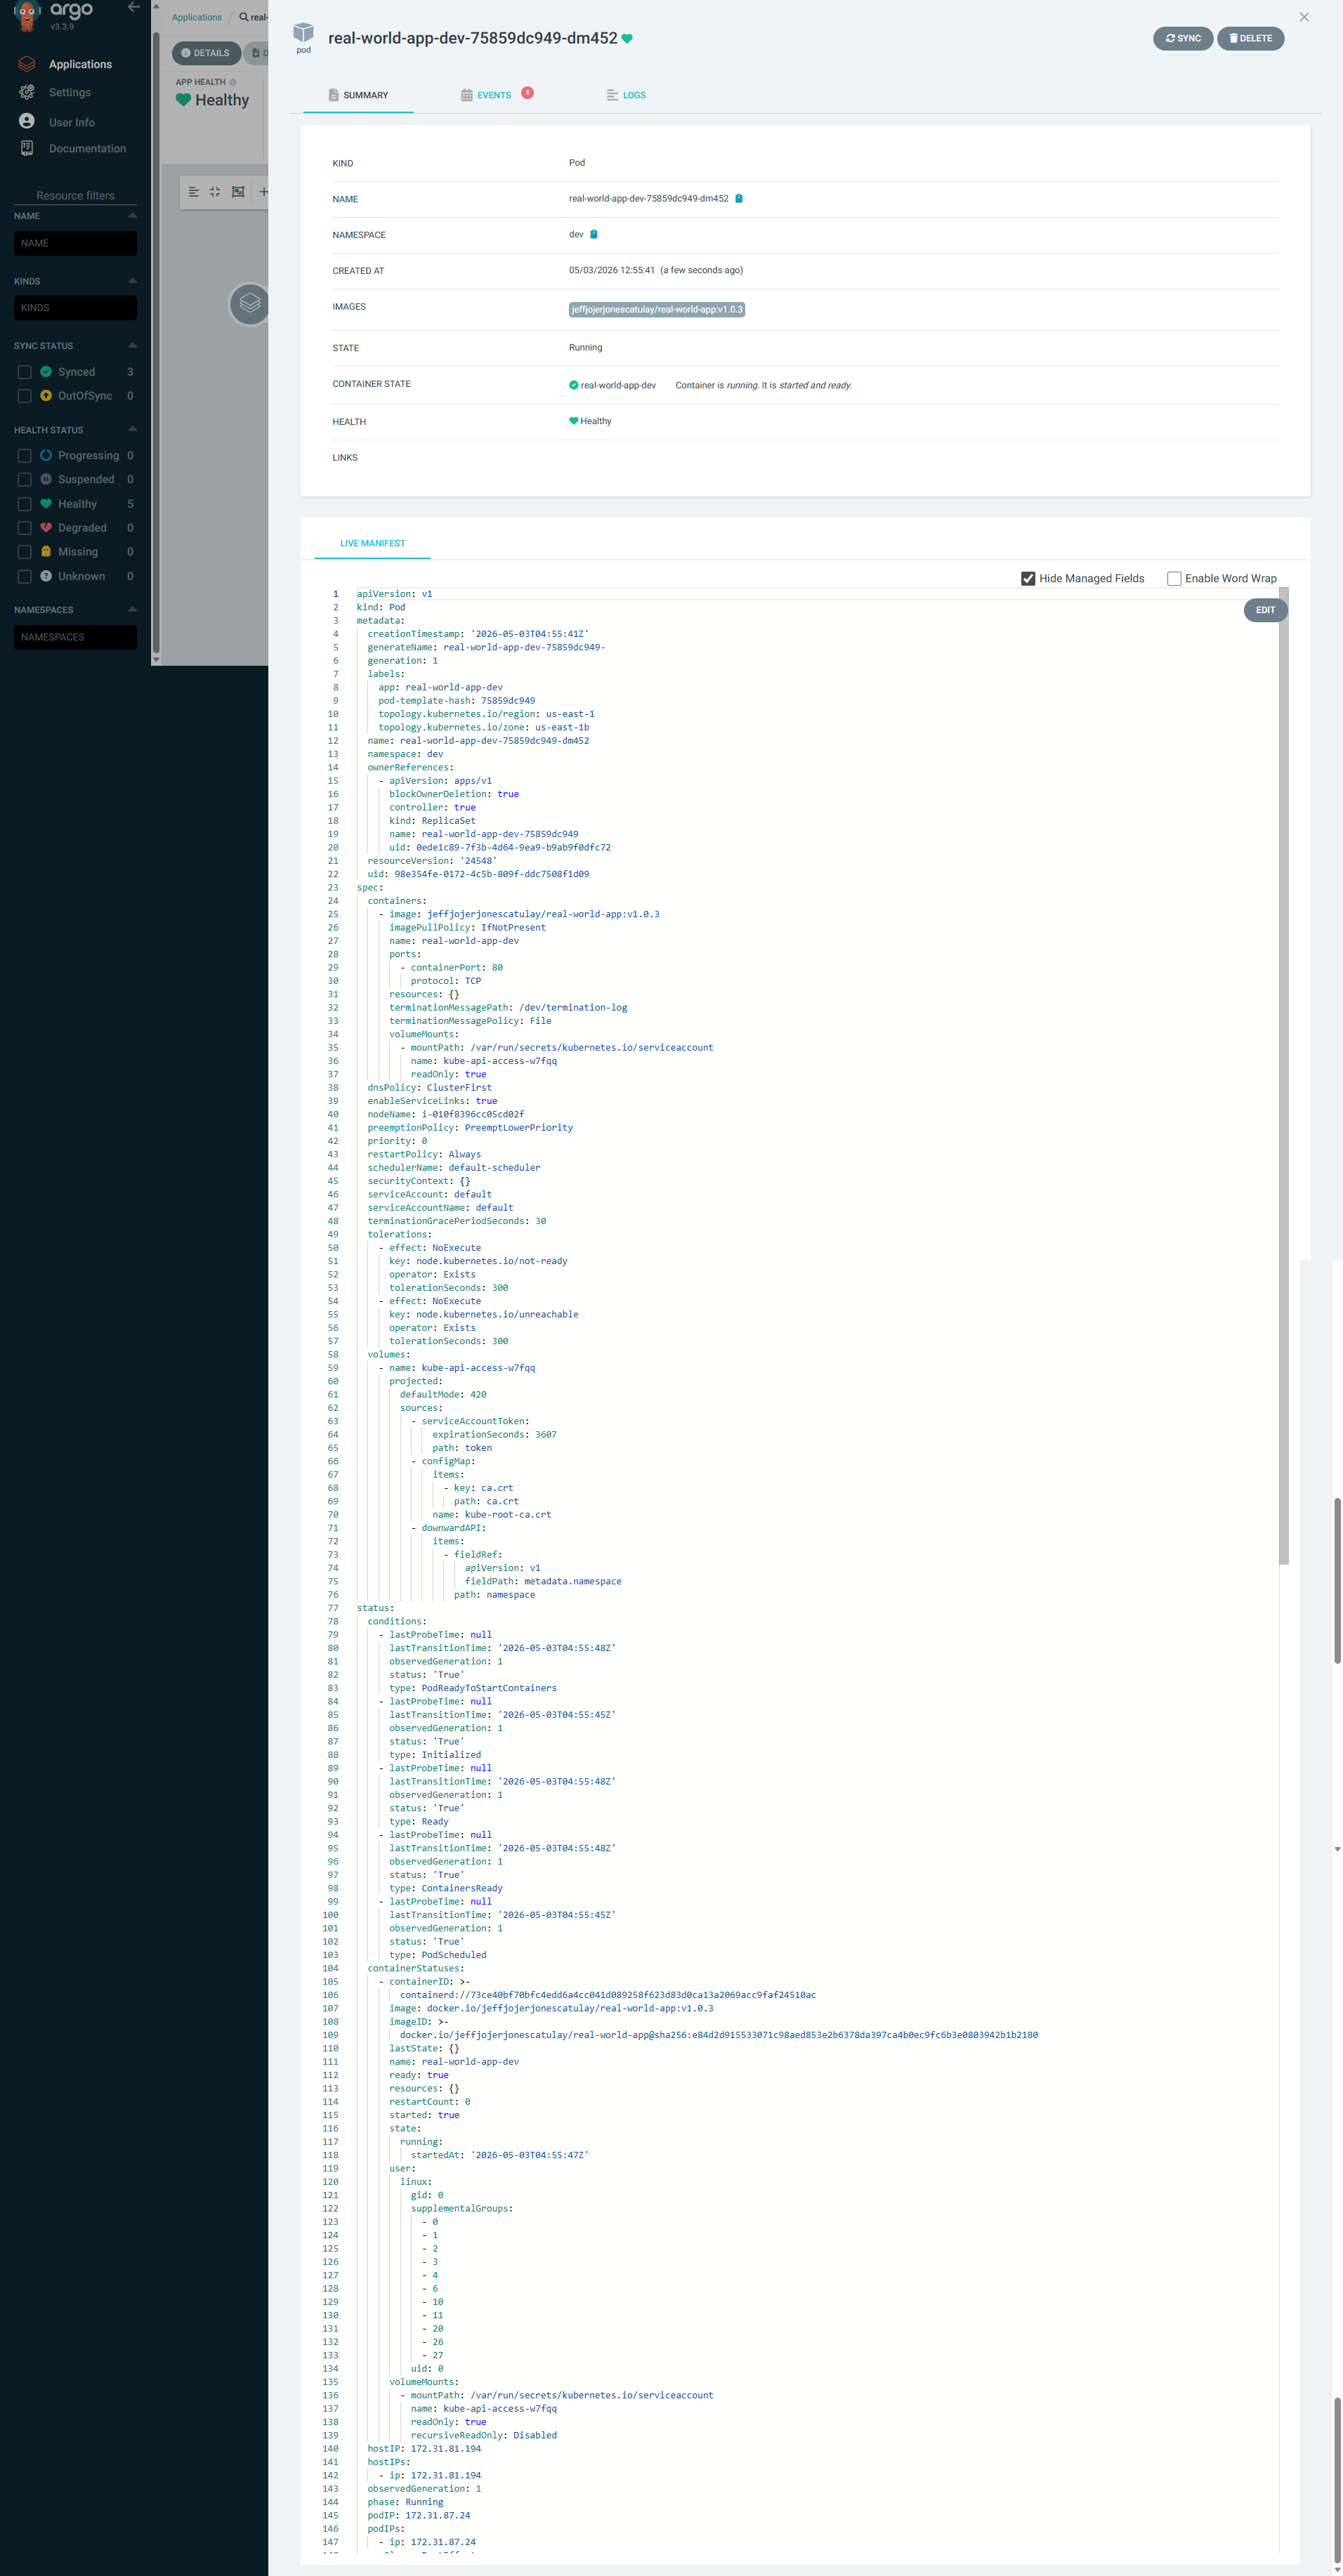
Task: Click the DETAILS button in the app toolbar
Action: point(206,53)
